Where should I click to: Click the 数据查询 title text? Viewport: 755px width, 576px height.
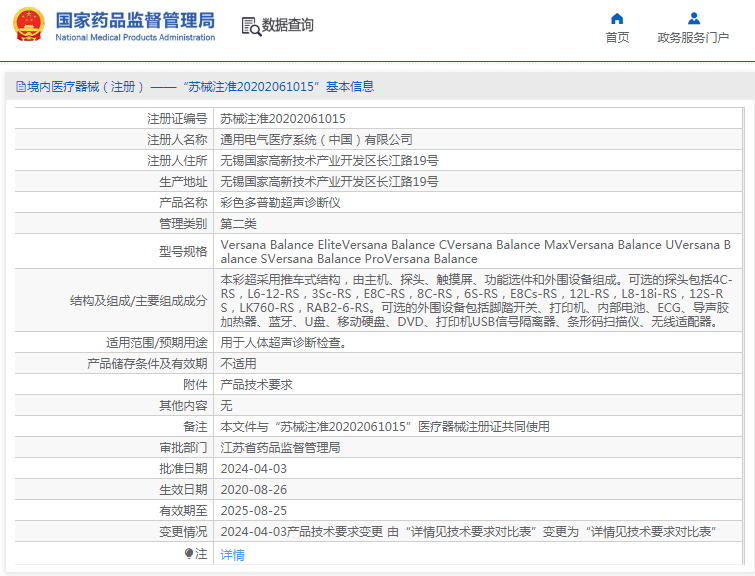(x=287, y=25)
